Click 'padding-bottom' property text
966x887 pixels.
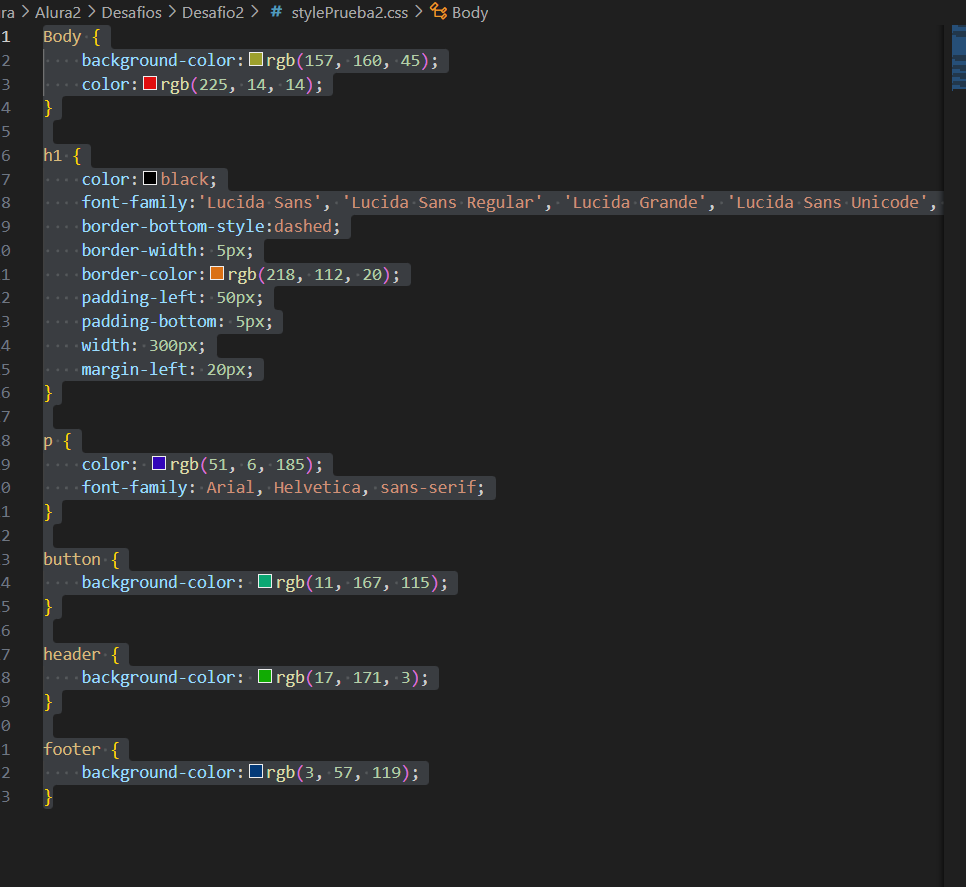(x=149, y=322)
